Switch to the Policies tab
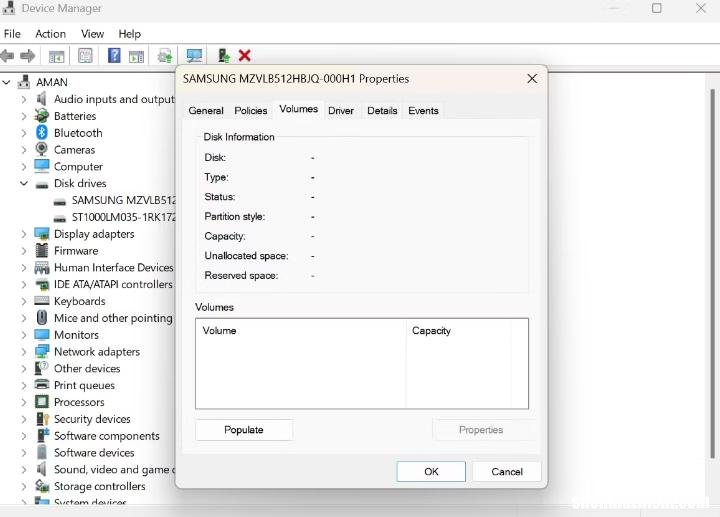720x517 pixels. pyautogui.click(x=251, y=111)
